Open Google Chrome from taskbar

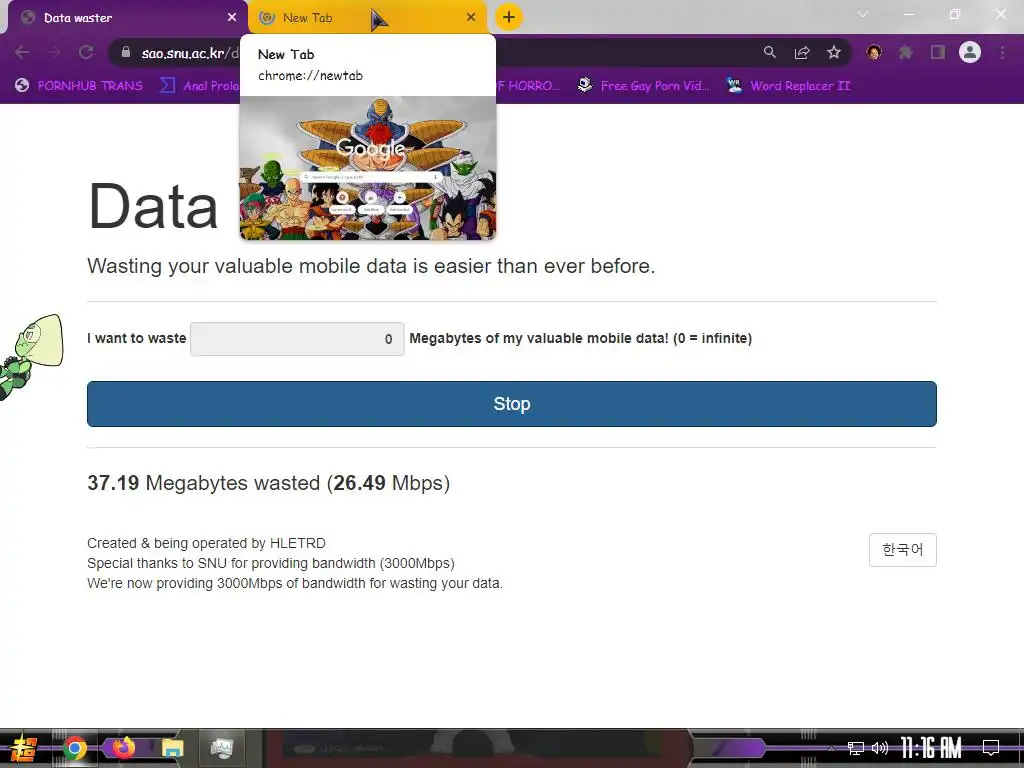click(75, 748)
